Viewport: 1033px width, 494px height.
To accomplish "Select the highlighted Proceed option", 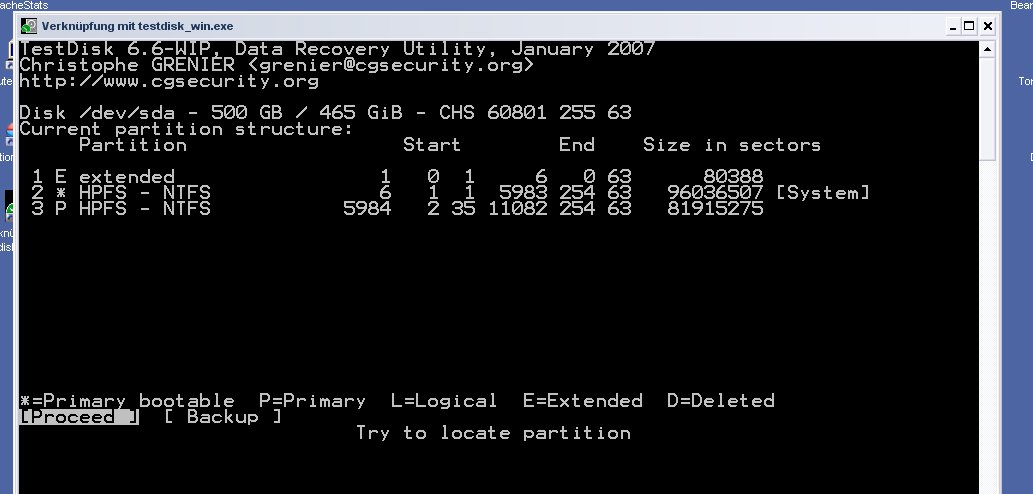I will point(79,417).
